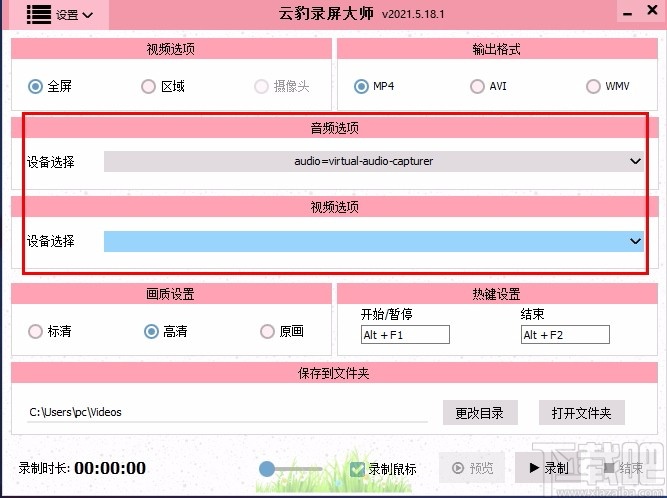Open the hamburger list menu icon
The width and height of the screenshot is (667, 498).
click(39, 15)
